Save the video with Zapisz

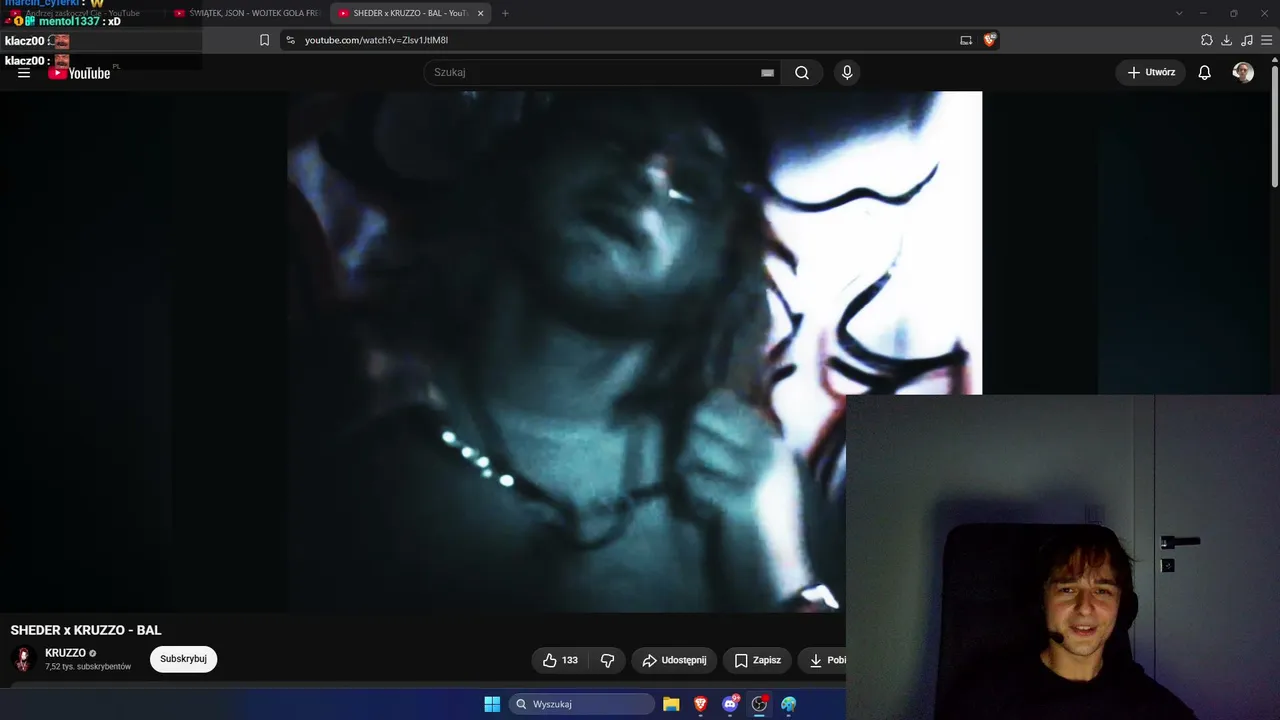757,660
